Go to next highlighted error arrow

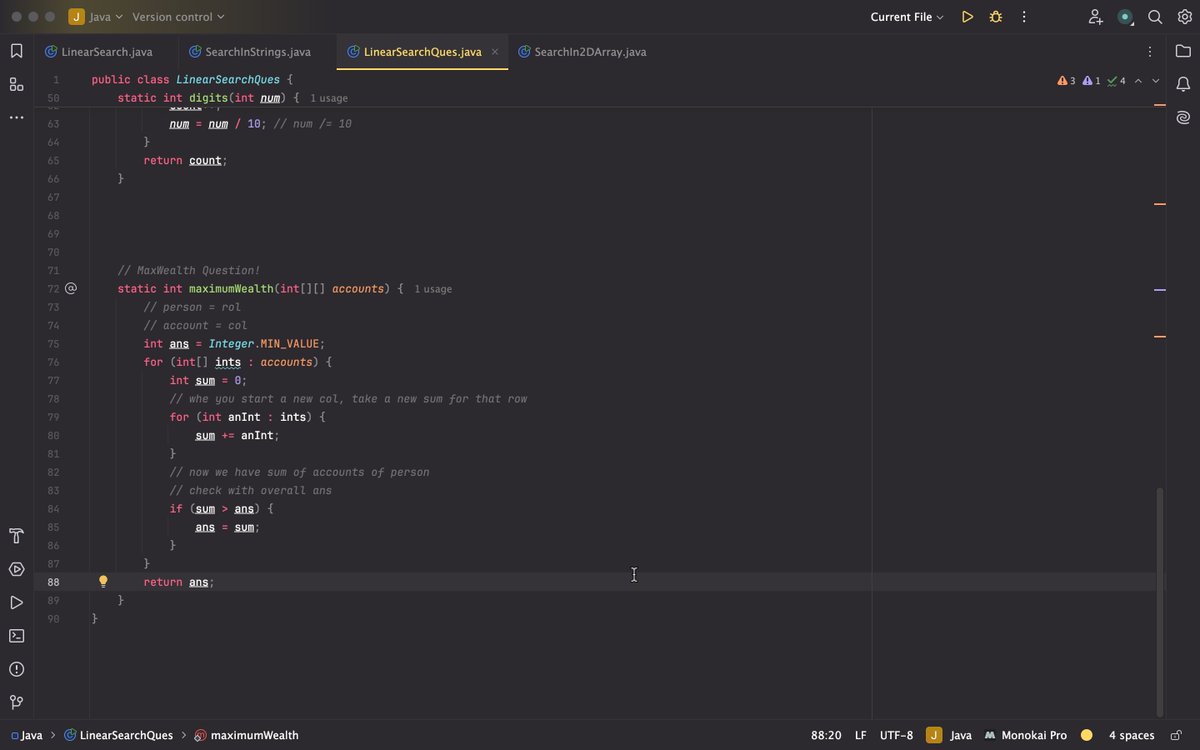1156,80
